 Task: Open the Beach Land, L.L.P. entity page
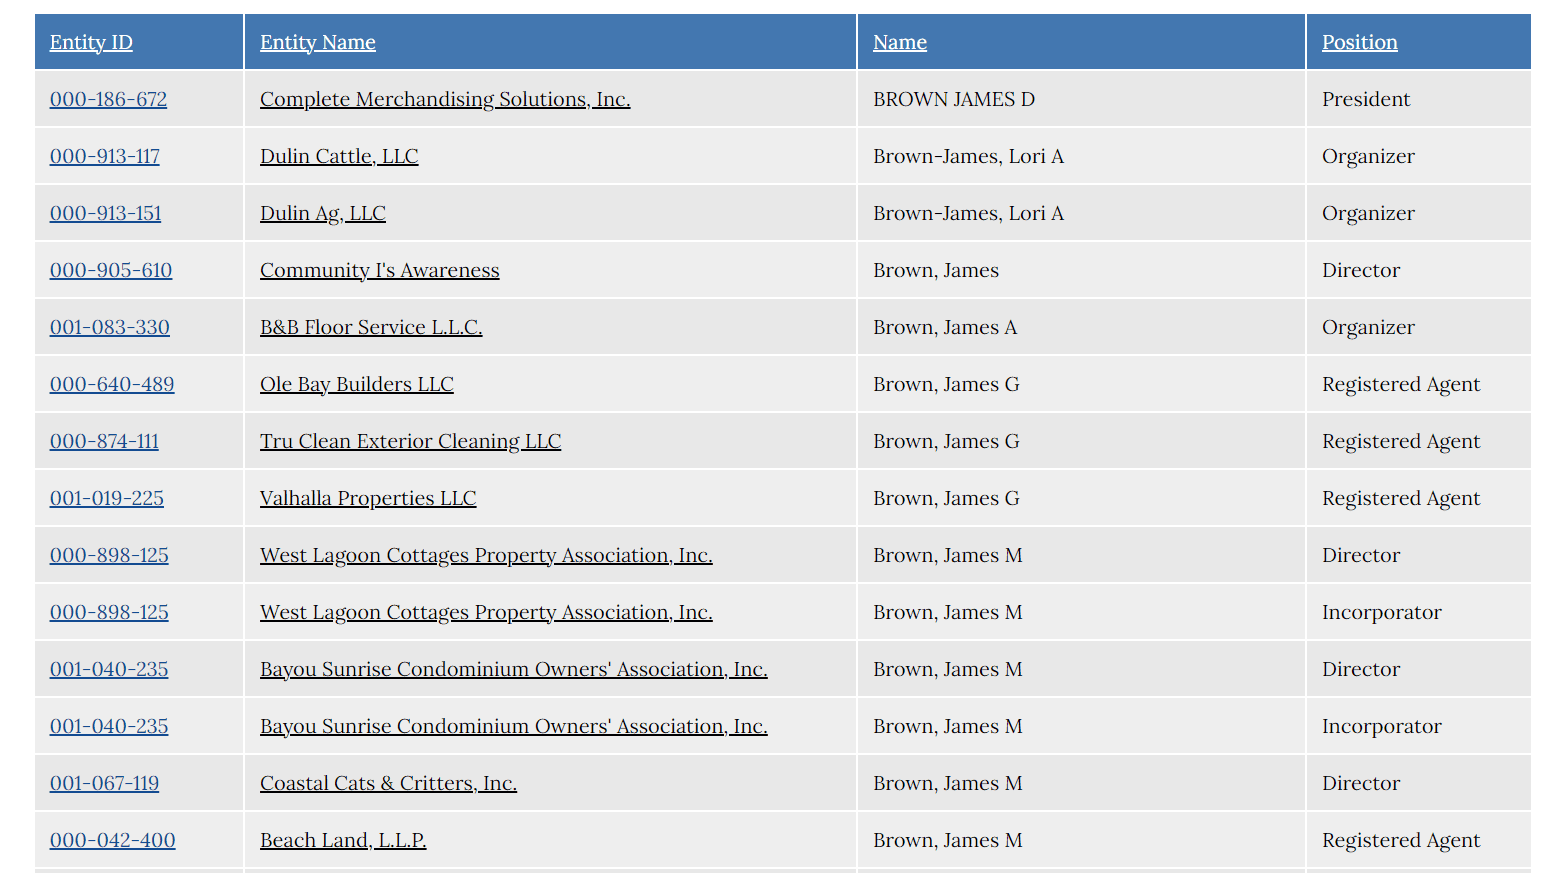point(342,840)
